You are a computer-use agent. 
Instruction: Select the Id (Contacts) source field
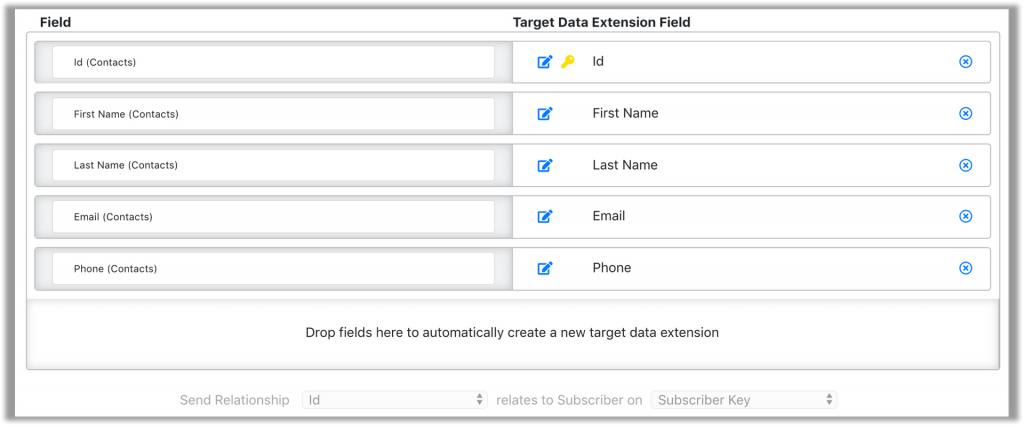pos(273,62)
